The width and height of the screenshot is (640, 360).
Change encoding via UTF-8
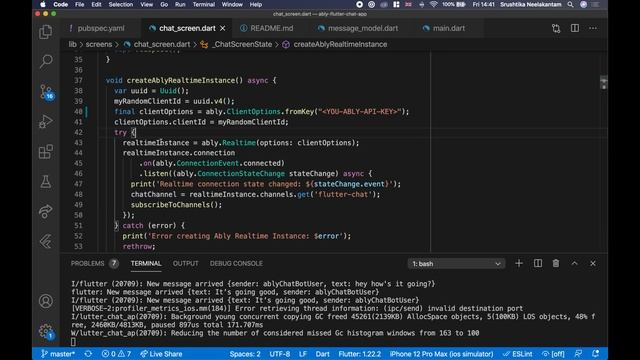click(280, 354)
